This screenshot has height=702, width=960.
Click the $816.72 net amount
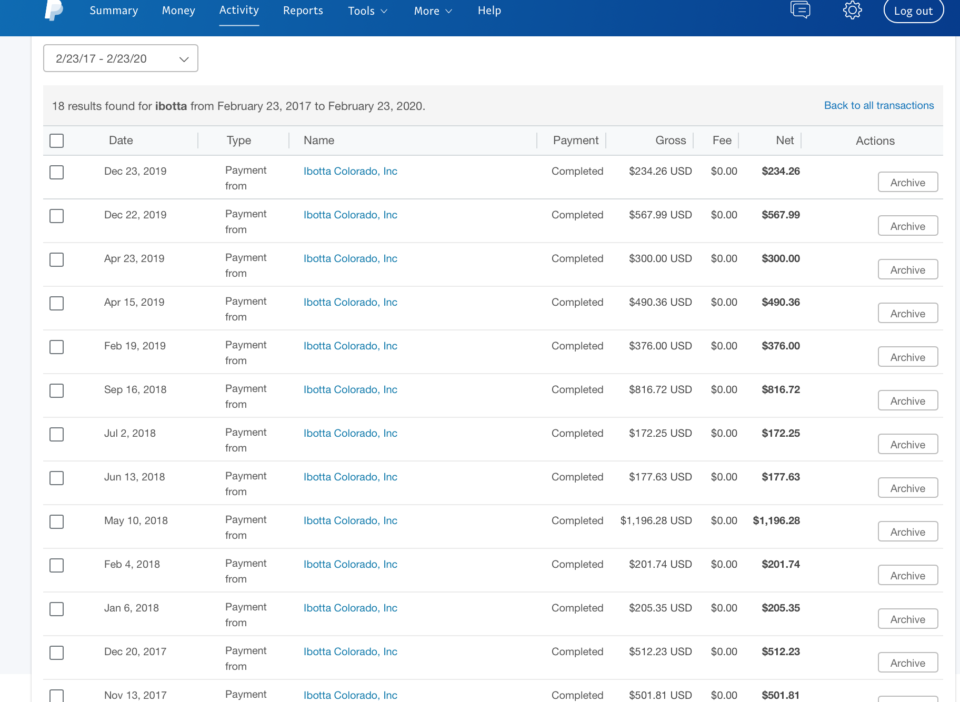781,389
